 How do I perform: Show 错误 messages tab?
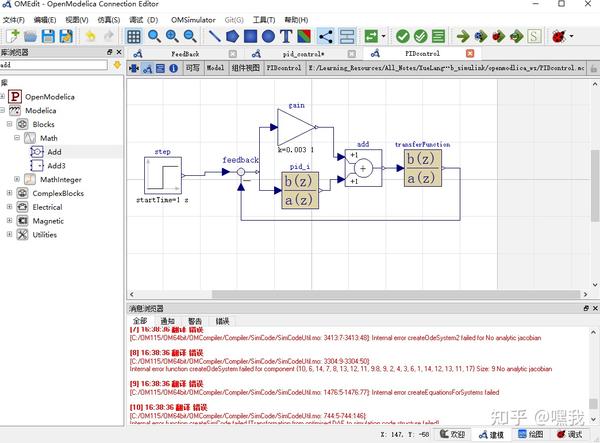[222, 321]
